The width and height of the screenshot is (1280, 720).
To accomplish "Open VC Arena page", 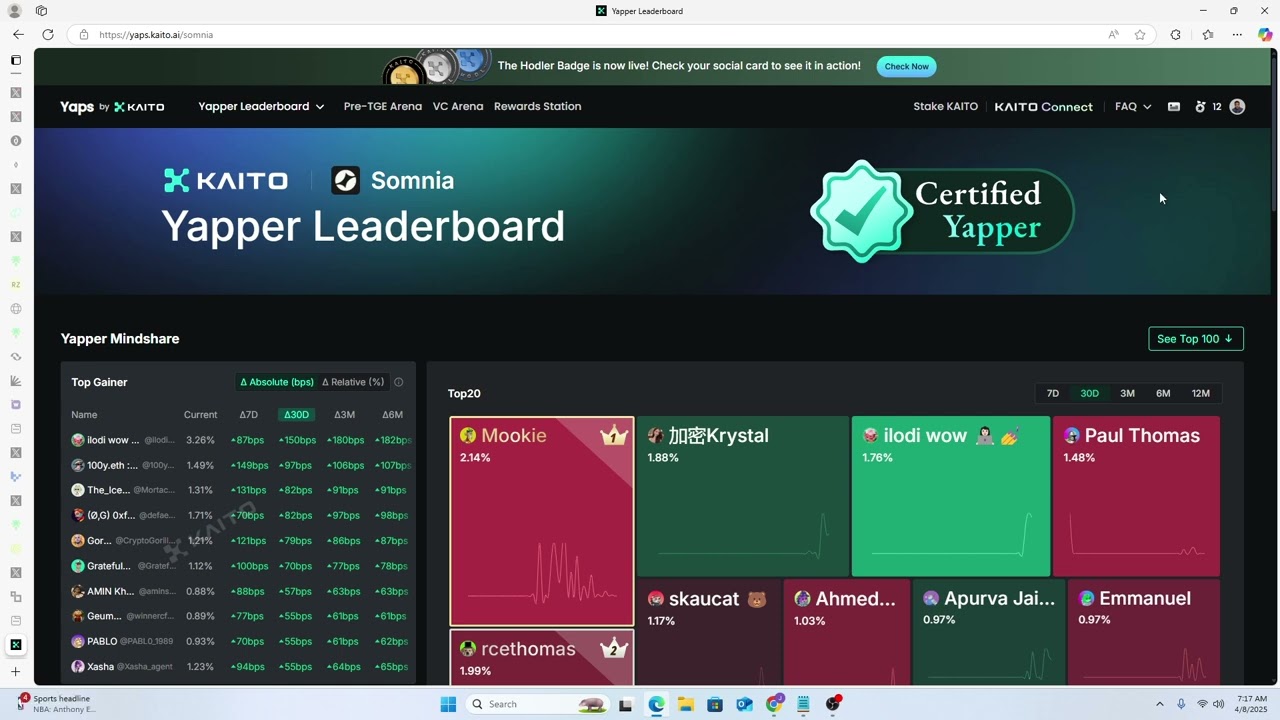I will coord(458,107).
